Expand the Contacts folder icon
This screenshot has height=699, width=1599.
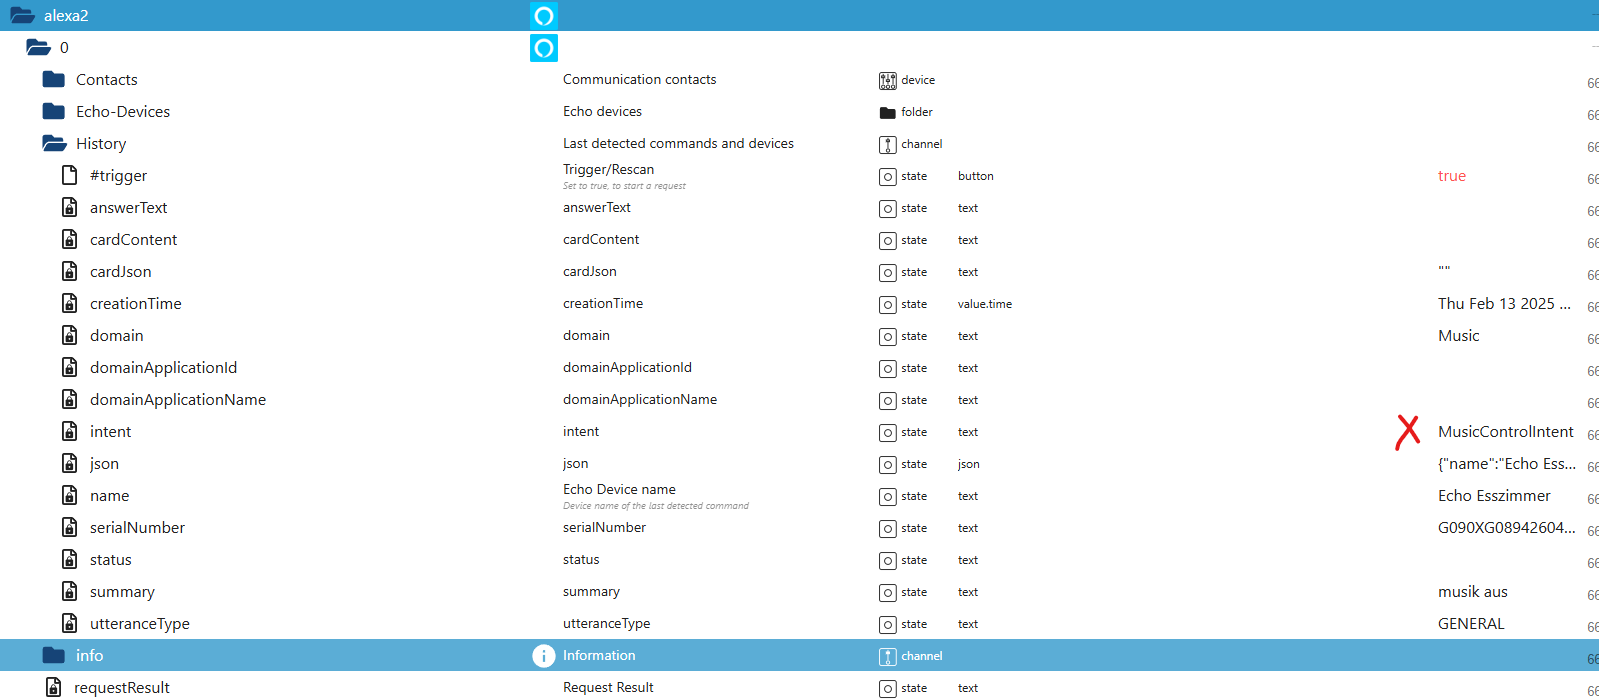pos(54,79)
